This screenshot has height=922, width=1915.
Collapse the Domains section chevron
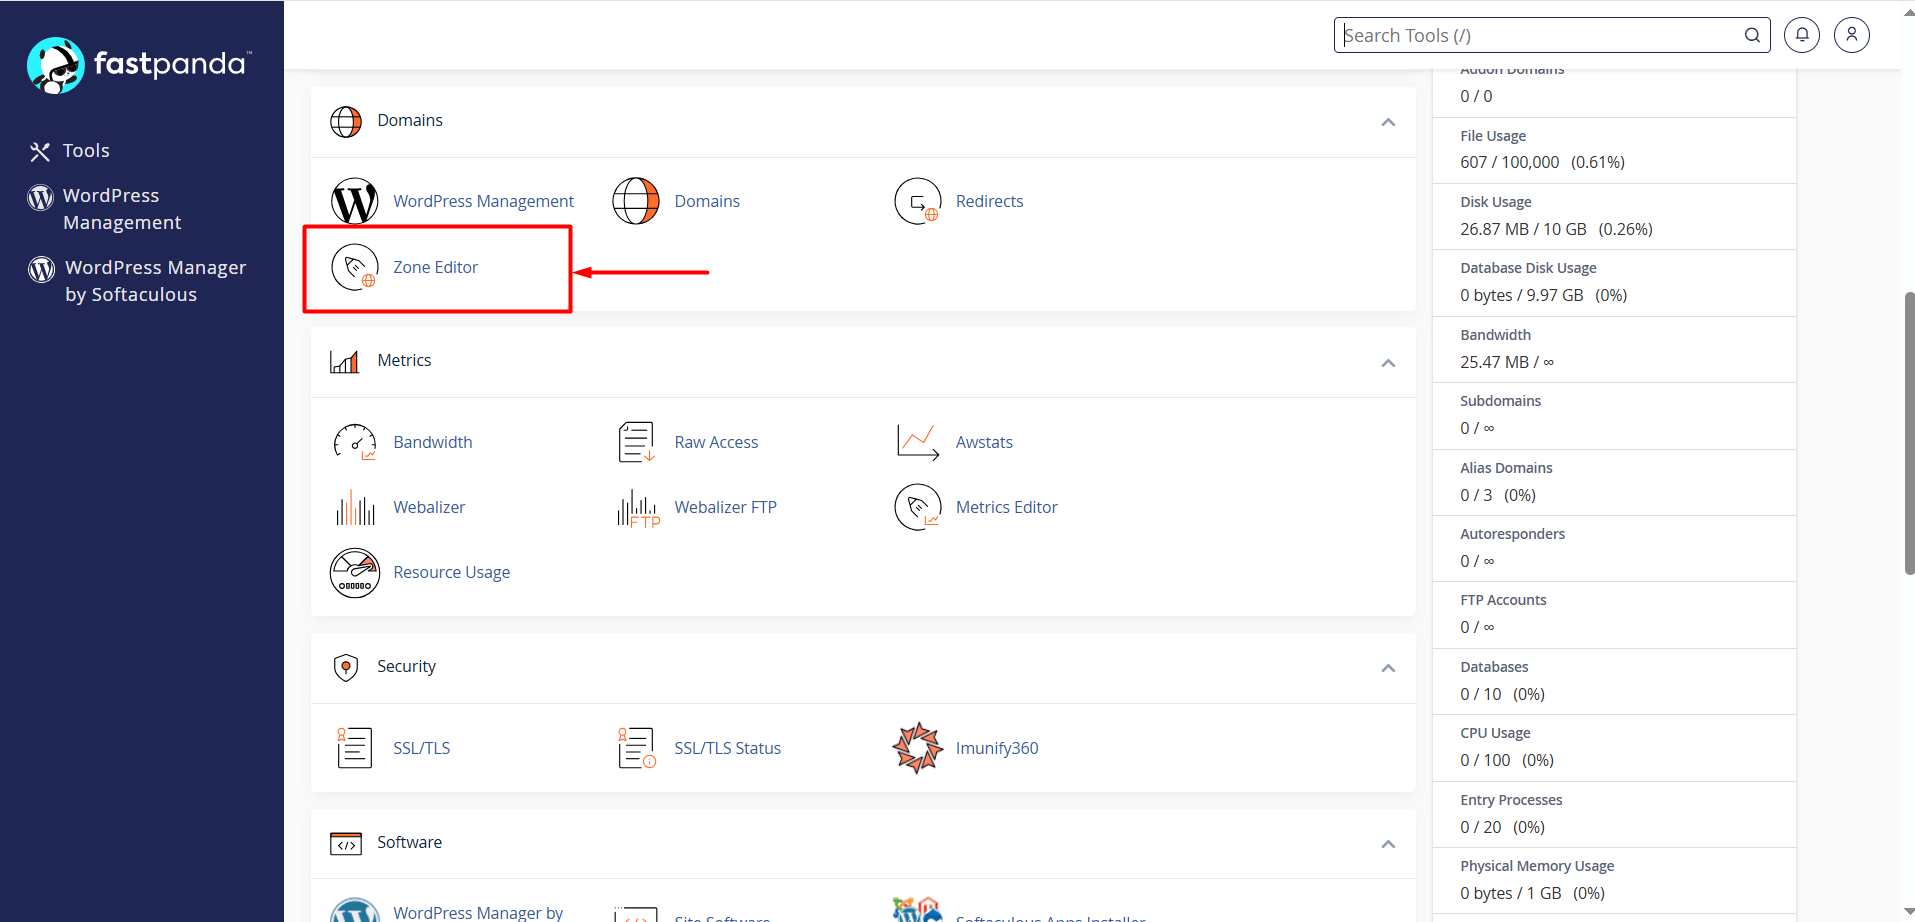(1388, 122)
